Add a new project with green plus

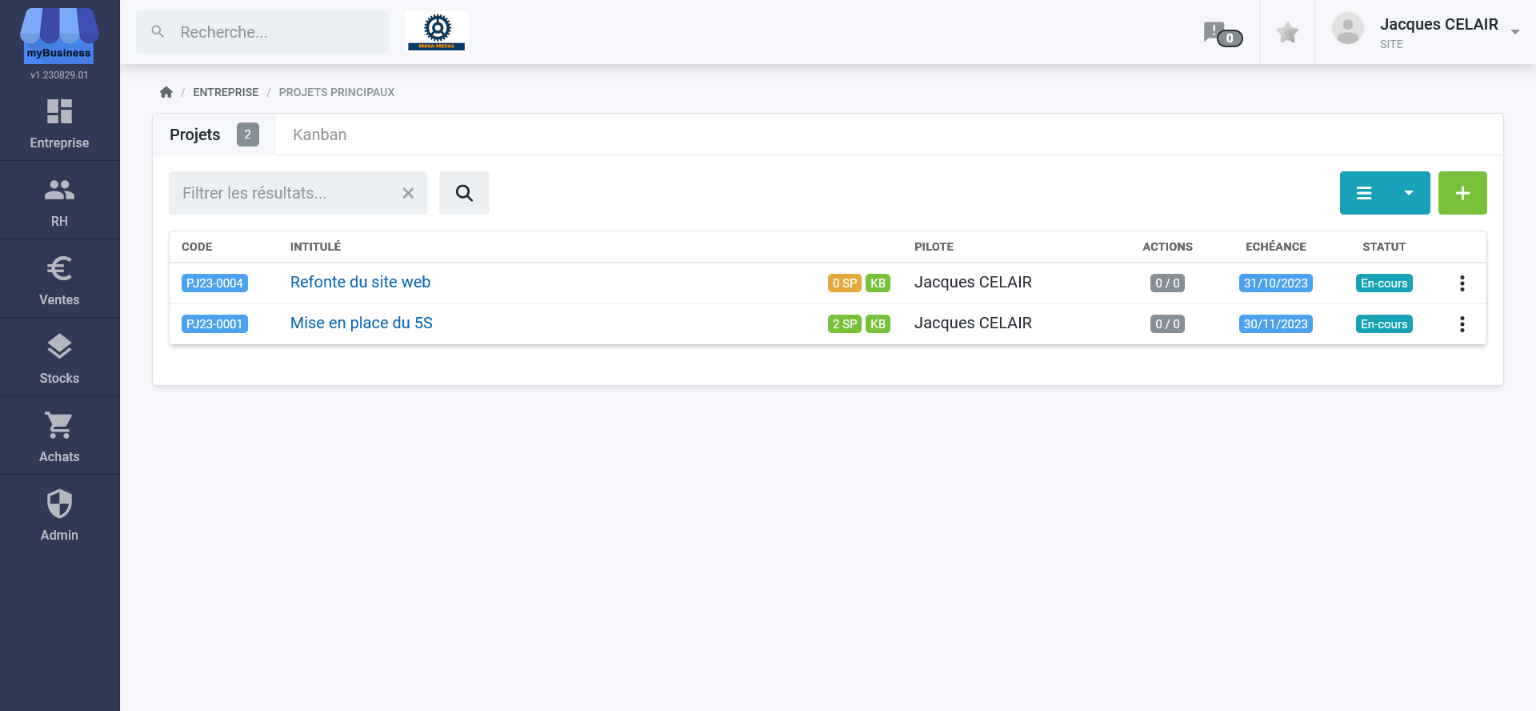(x=1463, y=193)
